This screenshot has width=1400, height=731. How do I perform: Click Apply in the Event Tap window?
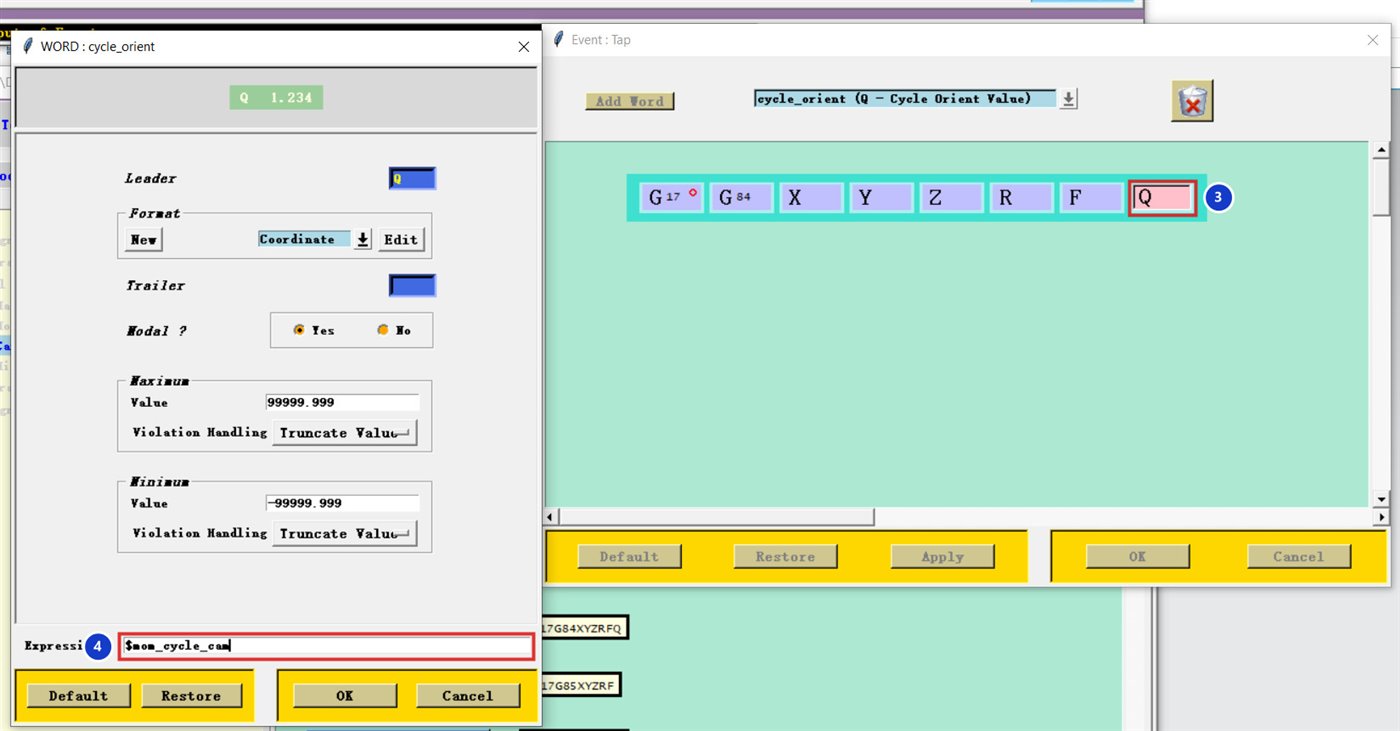click(x=942, y=557)
